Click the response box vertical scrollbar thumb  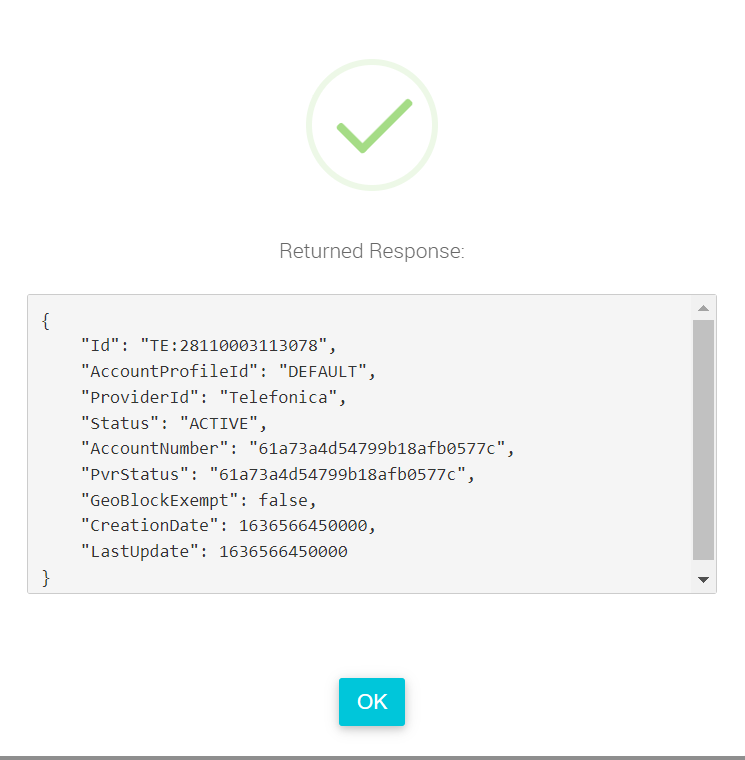pyautogui.click(x=703, y=440)
